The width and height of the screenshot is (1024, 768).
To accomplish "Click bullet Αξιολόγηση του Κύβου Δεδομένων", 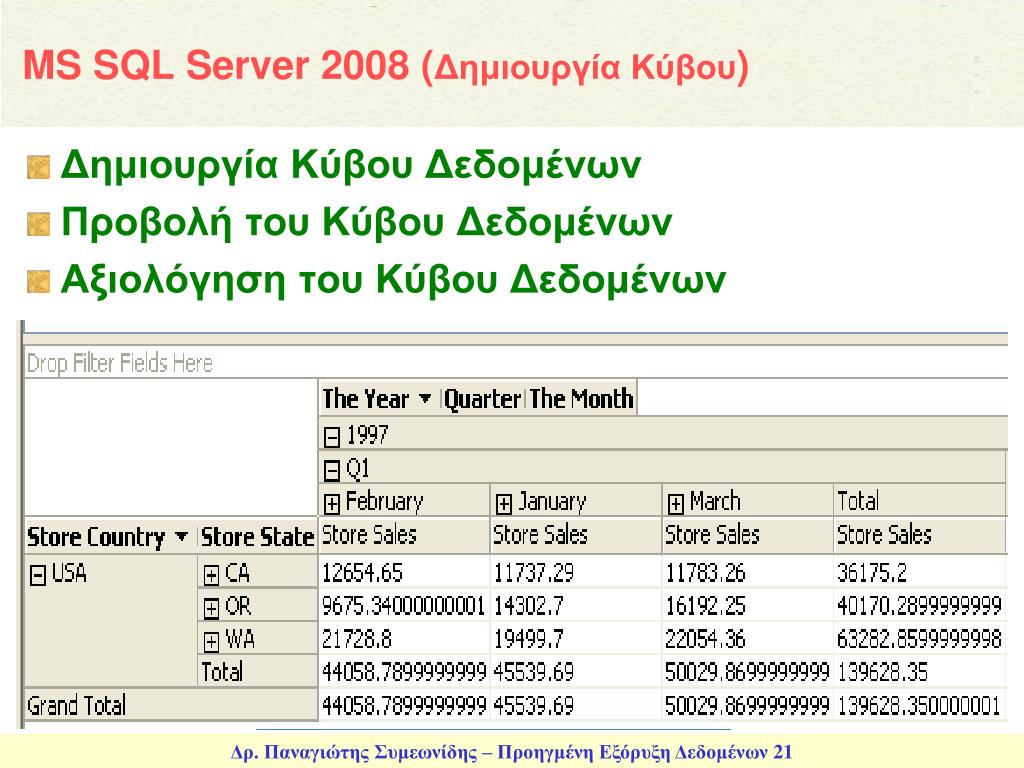I will tap(393, 280).
